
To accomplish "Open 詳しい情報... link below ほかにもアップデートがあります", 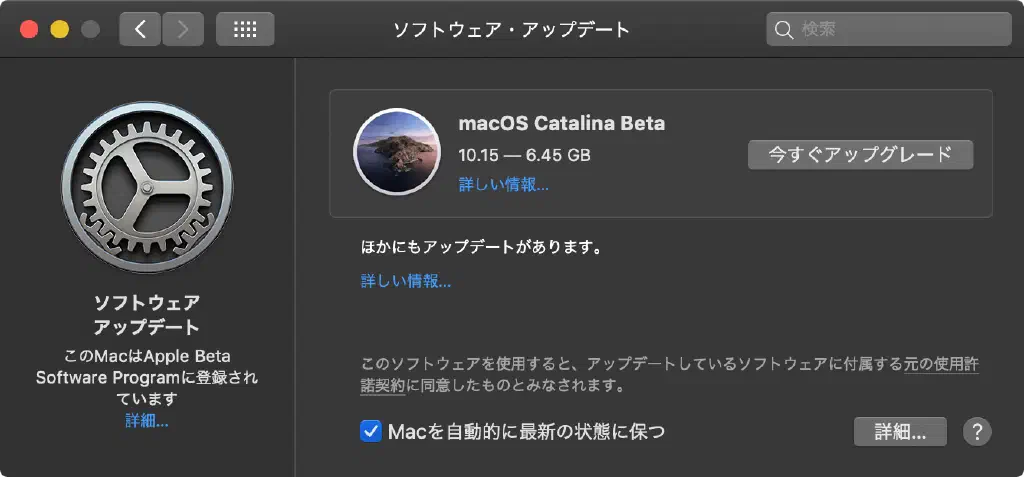I will 406,281.
